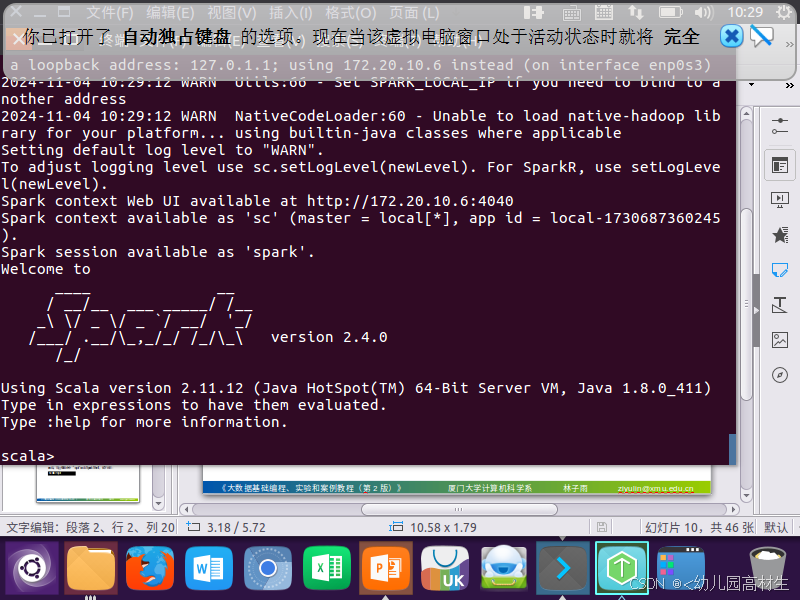
Task: Open the 默认 dropdown in the status bar
Action: click(775, 526)
